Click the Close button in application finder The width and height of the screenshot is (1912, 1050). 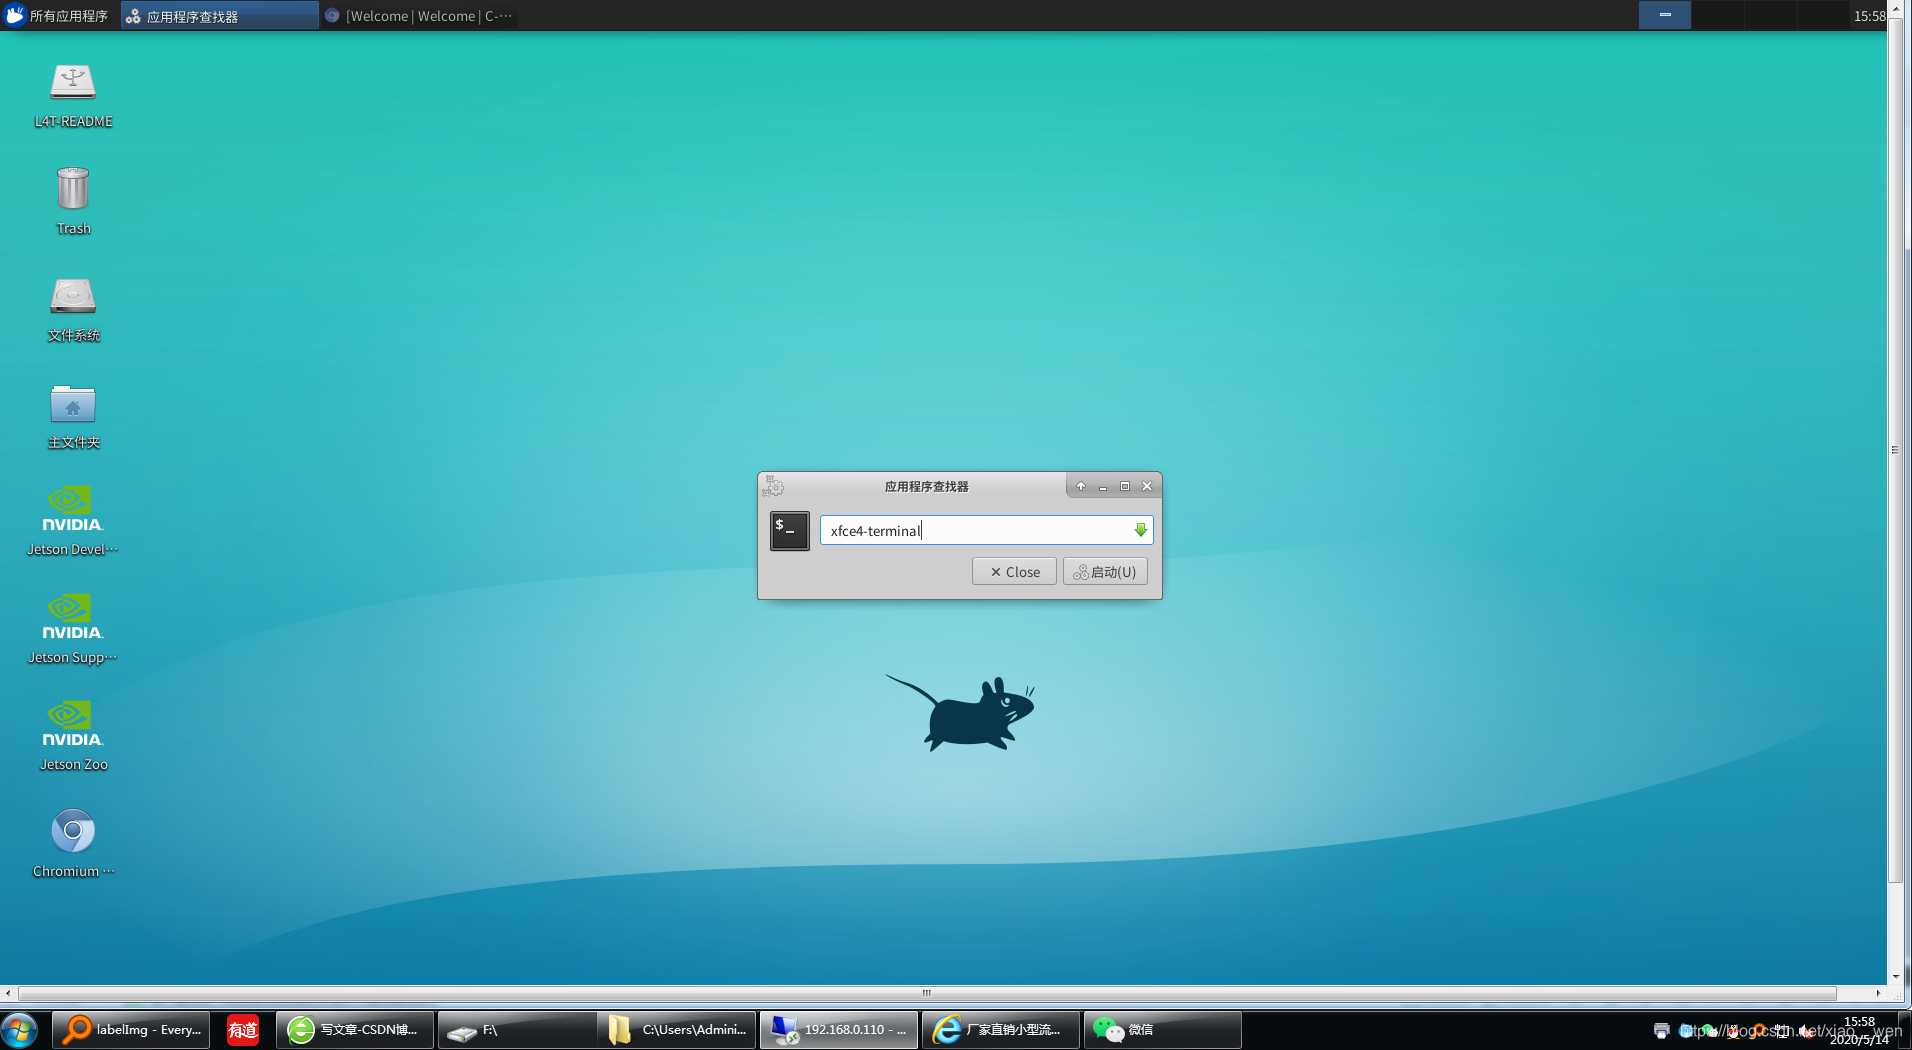click(1014, 572)
